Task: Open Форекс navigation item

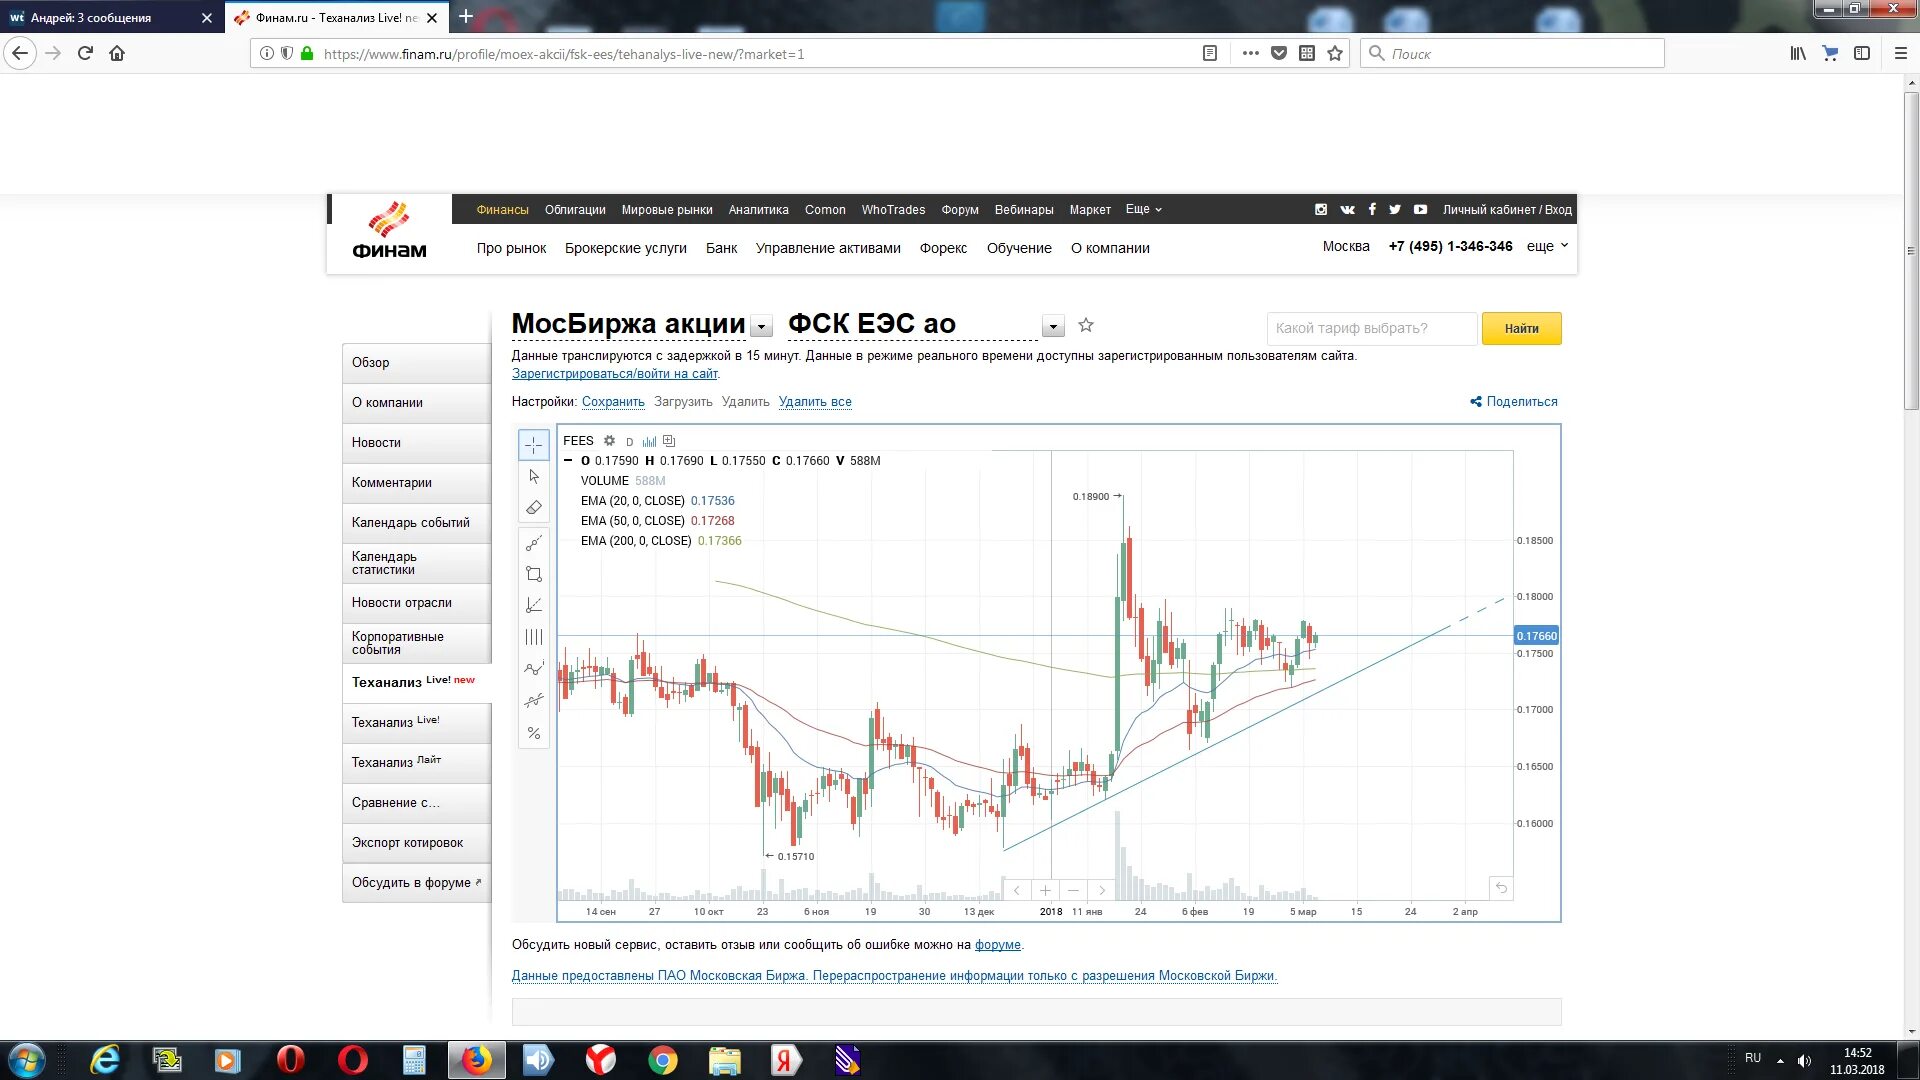Action: coord(943,248)
